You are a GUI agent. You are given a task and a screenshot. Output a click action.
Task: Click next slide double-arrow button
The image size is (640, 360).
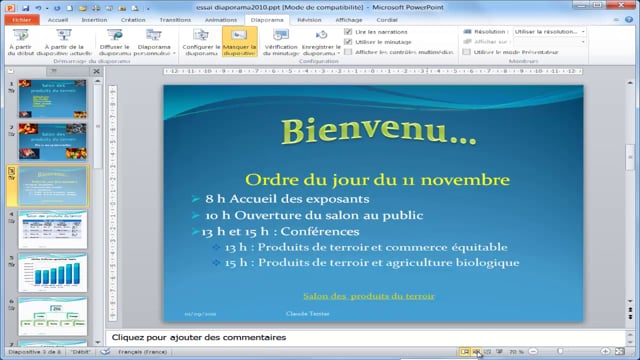pos(630,317)
